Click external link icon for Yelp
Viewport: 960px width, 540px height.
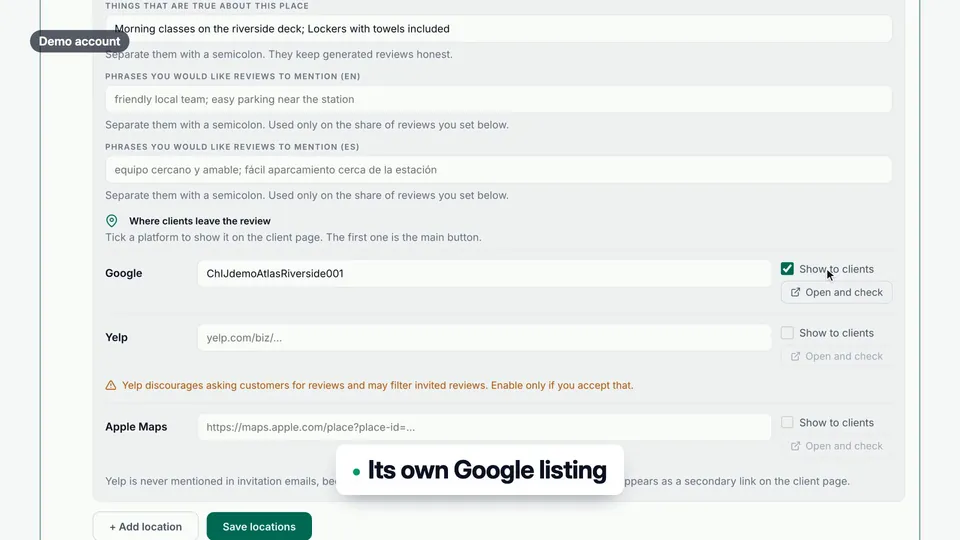tap(795, 356)
